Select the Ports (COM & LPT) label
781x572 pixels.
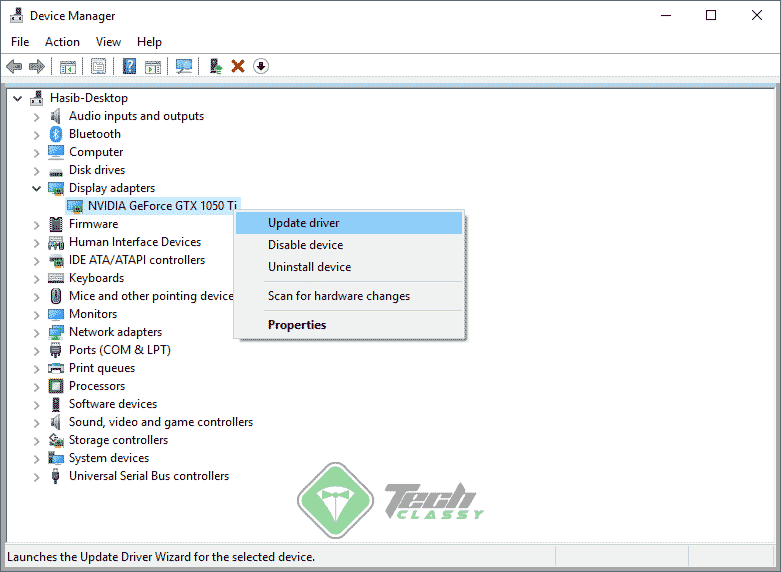pos(120,350)
